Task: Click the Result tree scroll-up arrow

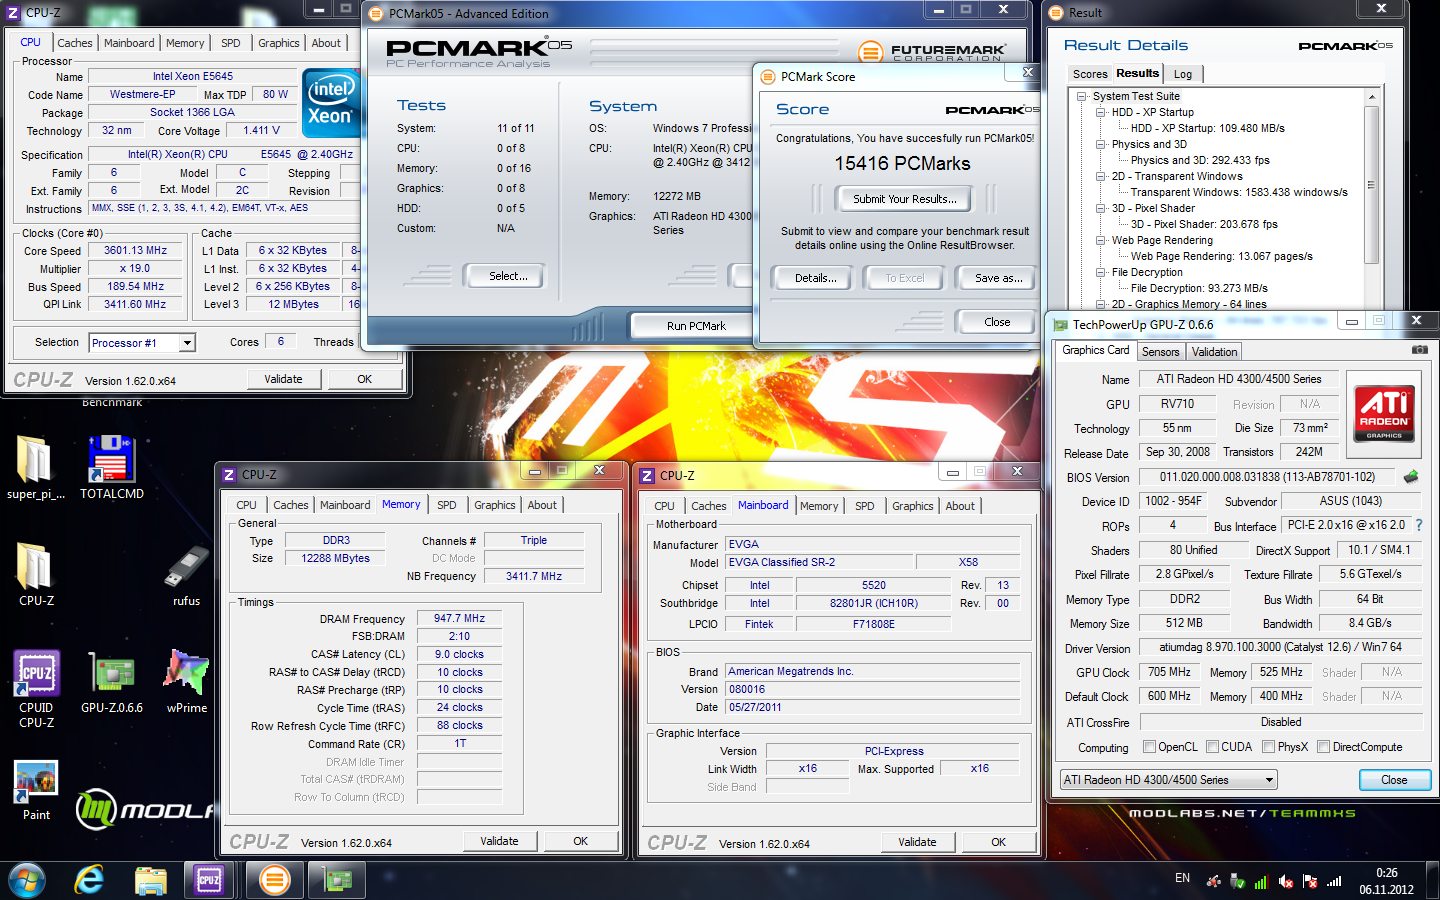Action: pyautogui.click(x=1372, y=97)
